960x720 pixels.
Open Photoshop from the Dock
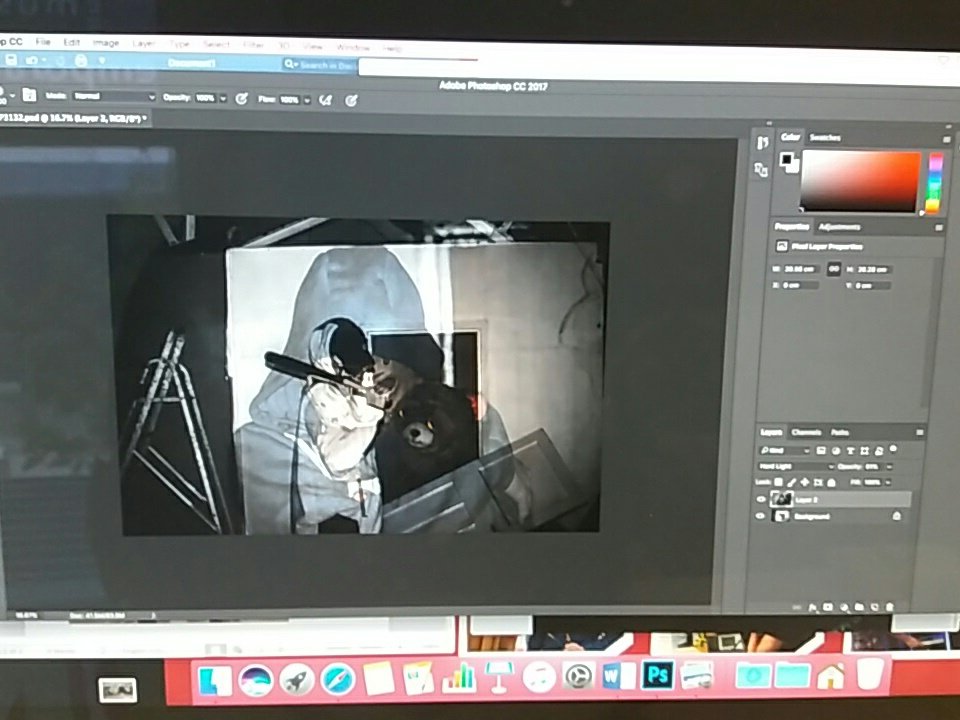[658, 676]
